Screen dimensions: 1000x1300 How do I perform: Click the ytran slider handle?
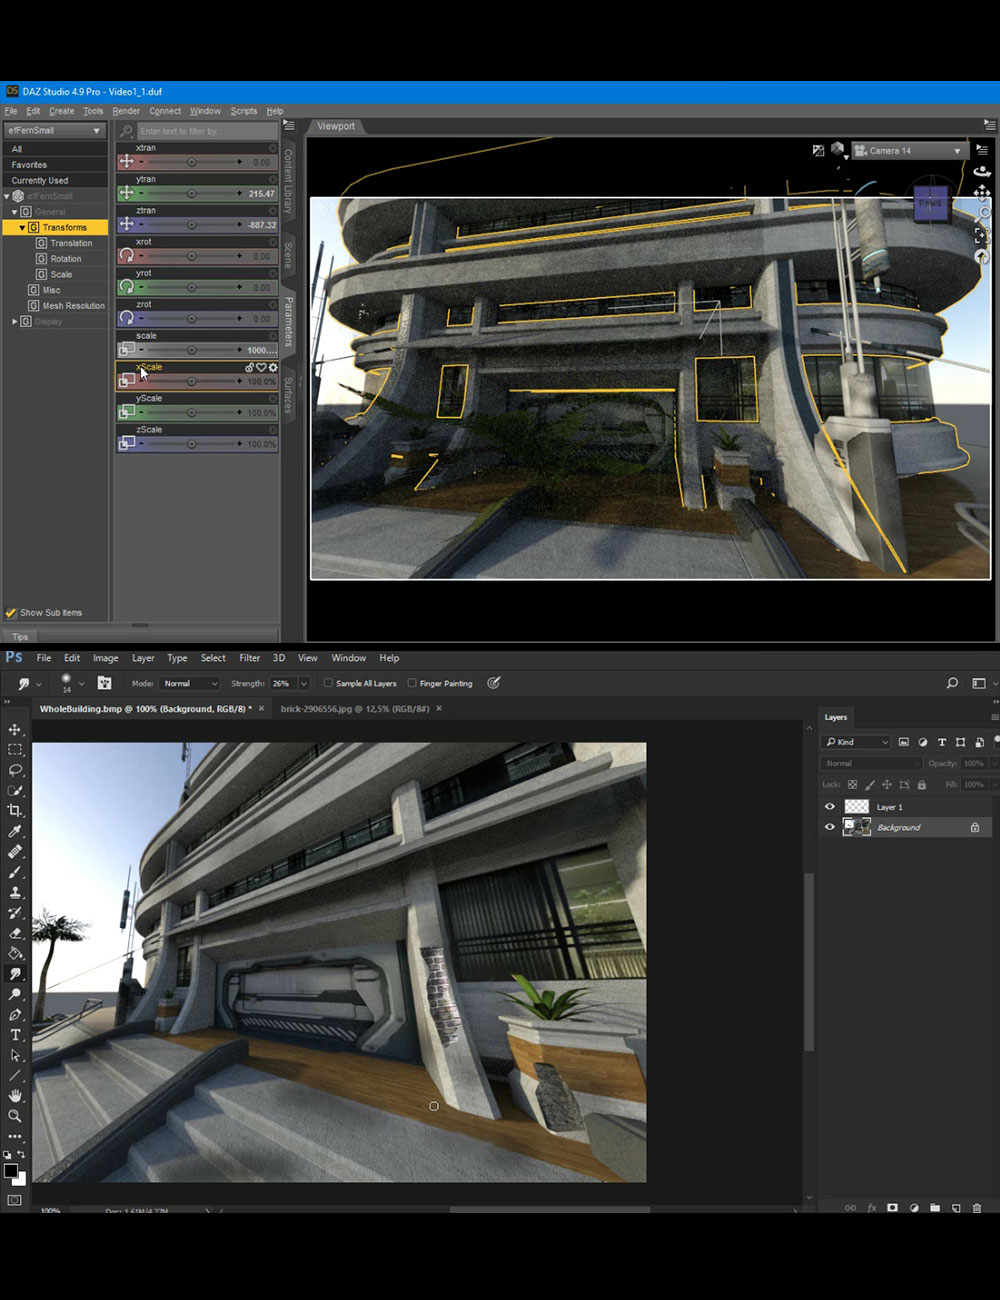coord(191,193)
